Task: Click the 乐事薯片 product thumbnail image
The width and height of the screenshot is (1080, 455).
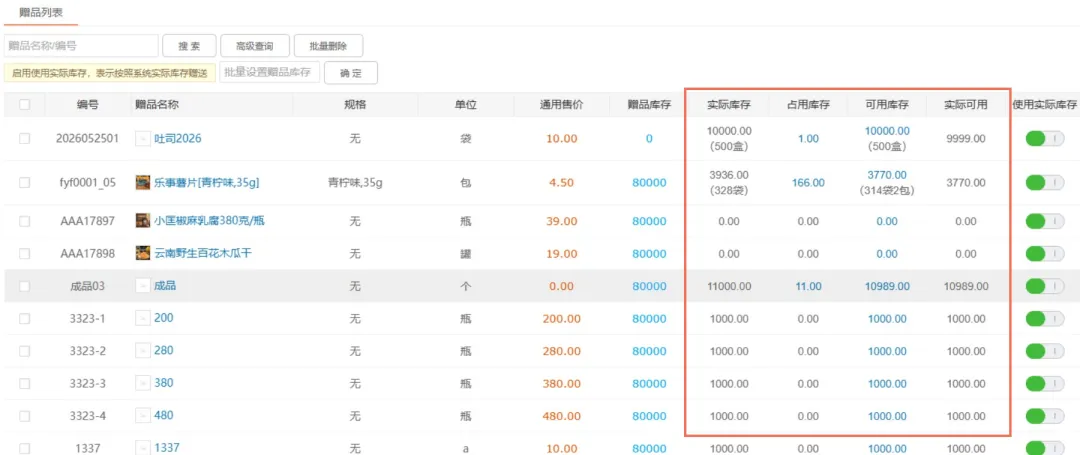Action: [x=143, y=182]
